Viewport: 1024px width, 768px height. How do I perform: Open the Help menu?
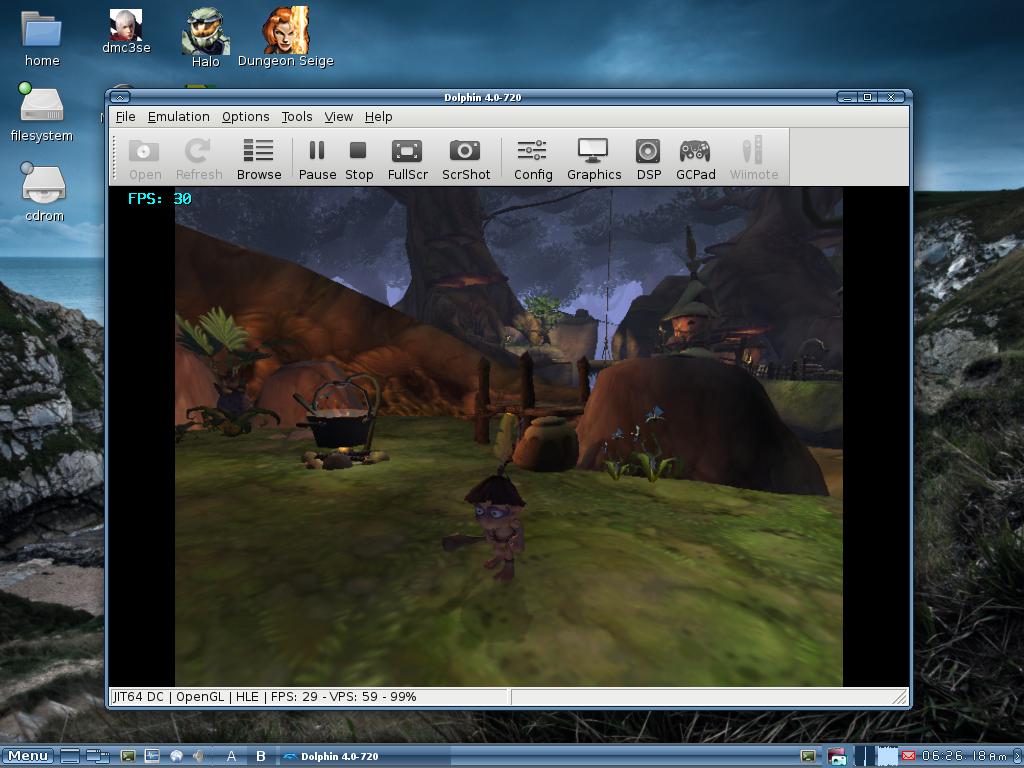point(378,117)
